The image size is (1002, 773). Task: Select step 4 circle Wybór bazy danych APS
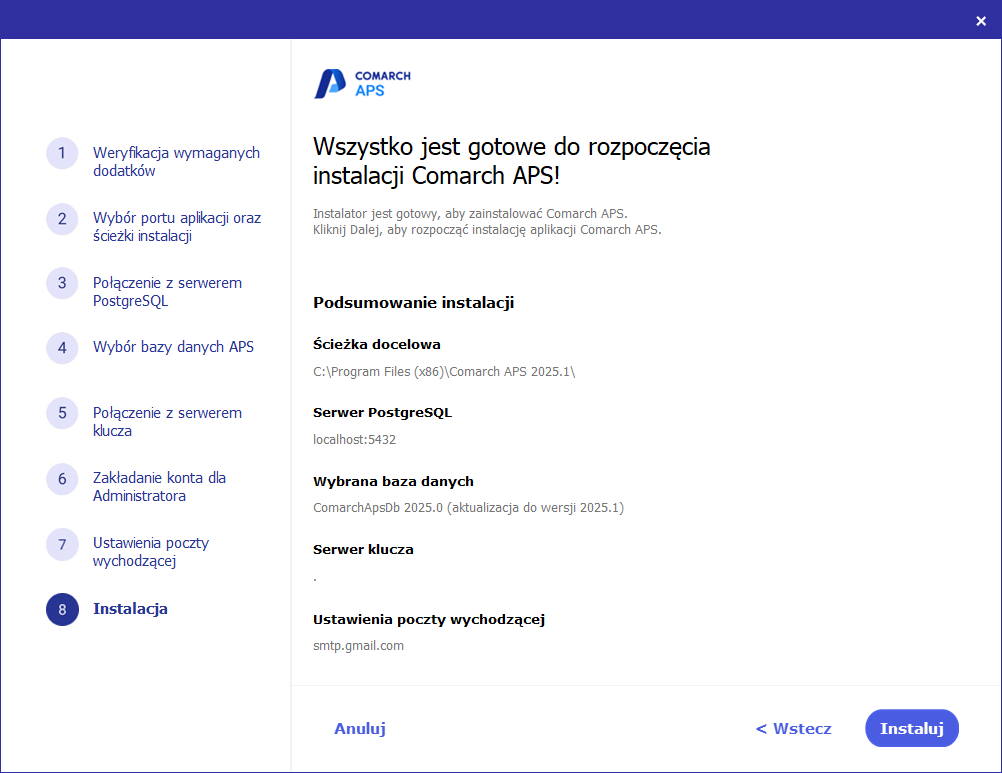[62, 347]
